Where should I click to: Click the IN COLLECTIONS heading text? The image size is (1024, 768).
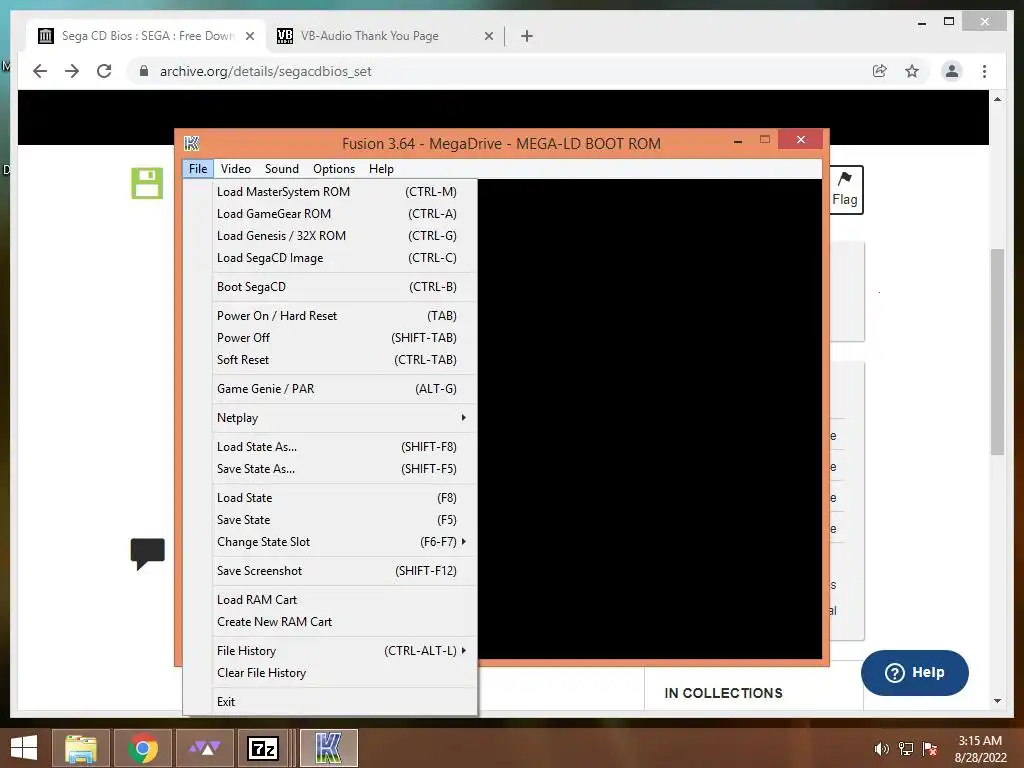pyautogui.click(x=724, y=693)
